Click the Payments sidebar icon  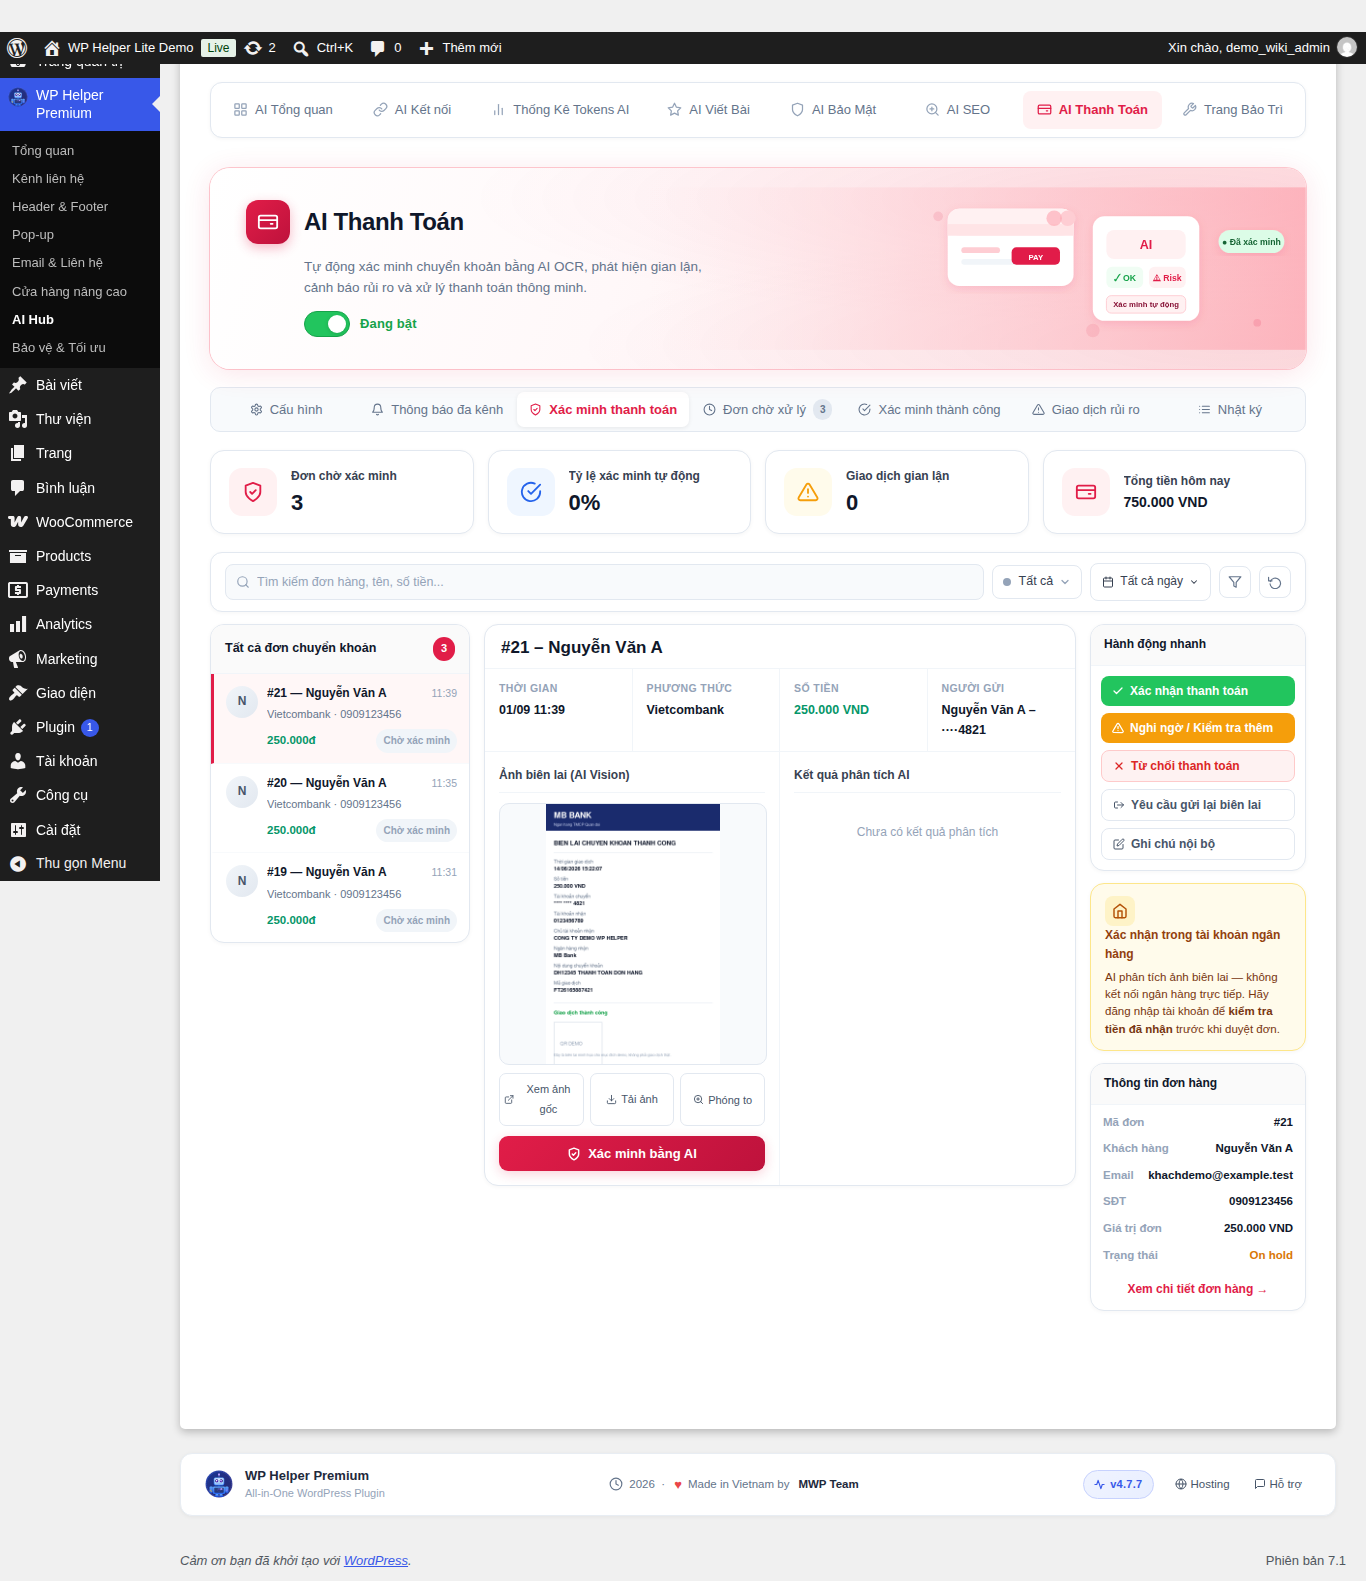click(18, 590)
